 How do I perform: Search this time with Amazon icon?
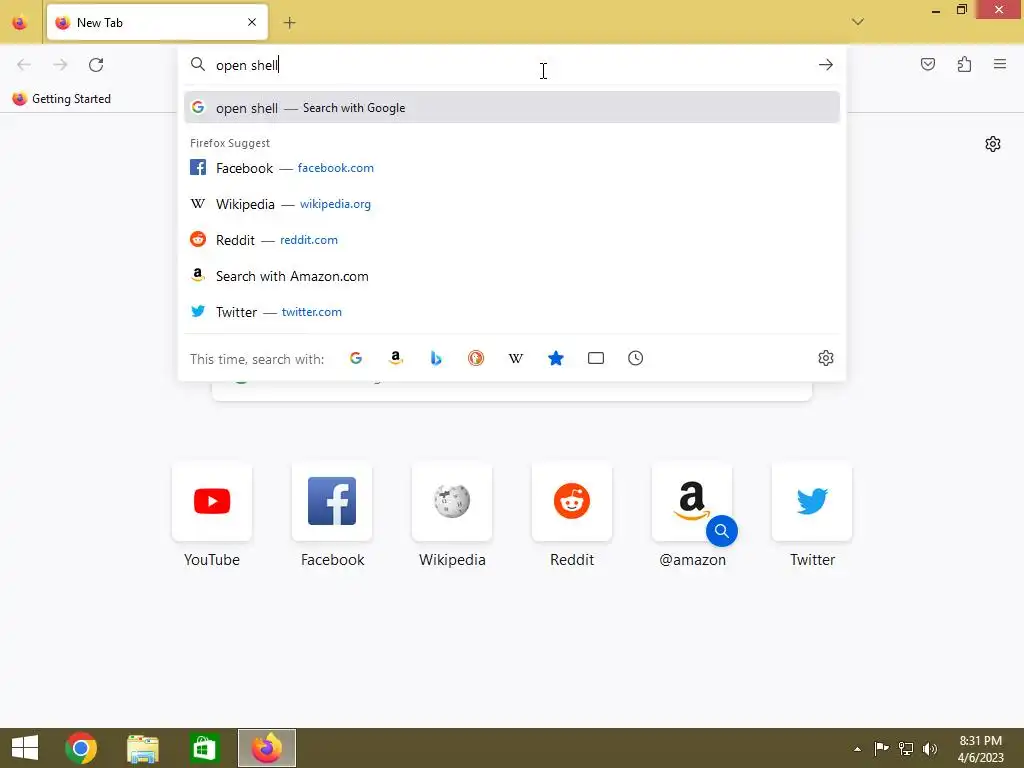(x=396, y=358)
